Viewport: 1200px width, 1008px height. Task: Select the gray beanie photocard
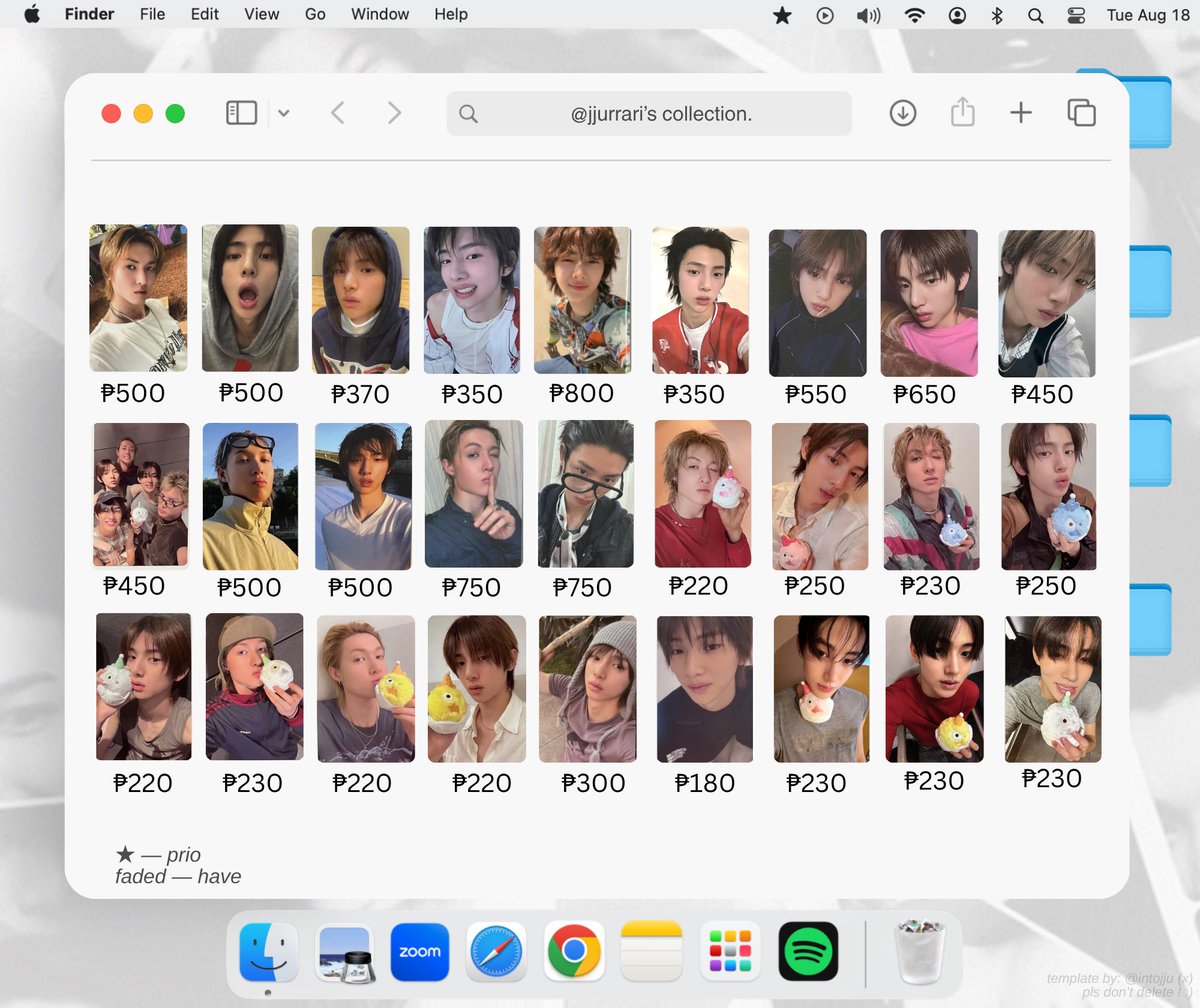point(587,689)
